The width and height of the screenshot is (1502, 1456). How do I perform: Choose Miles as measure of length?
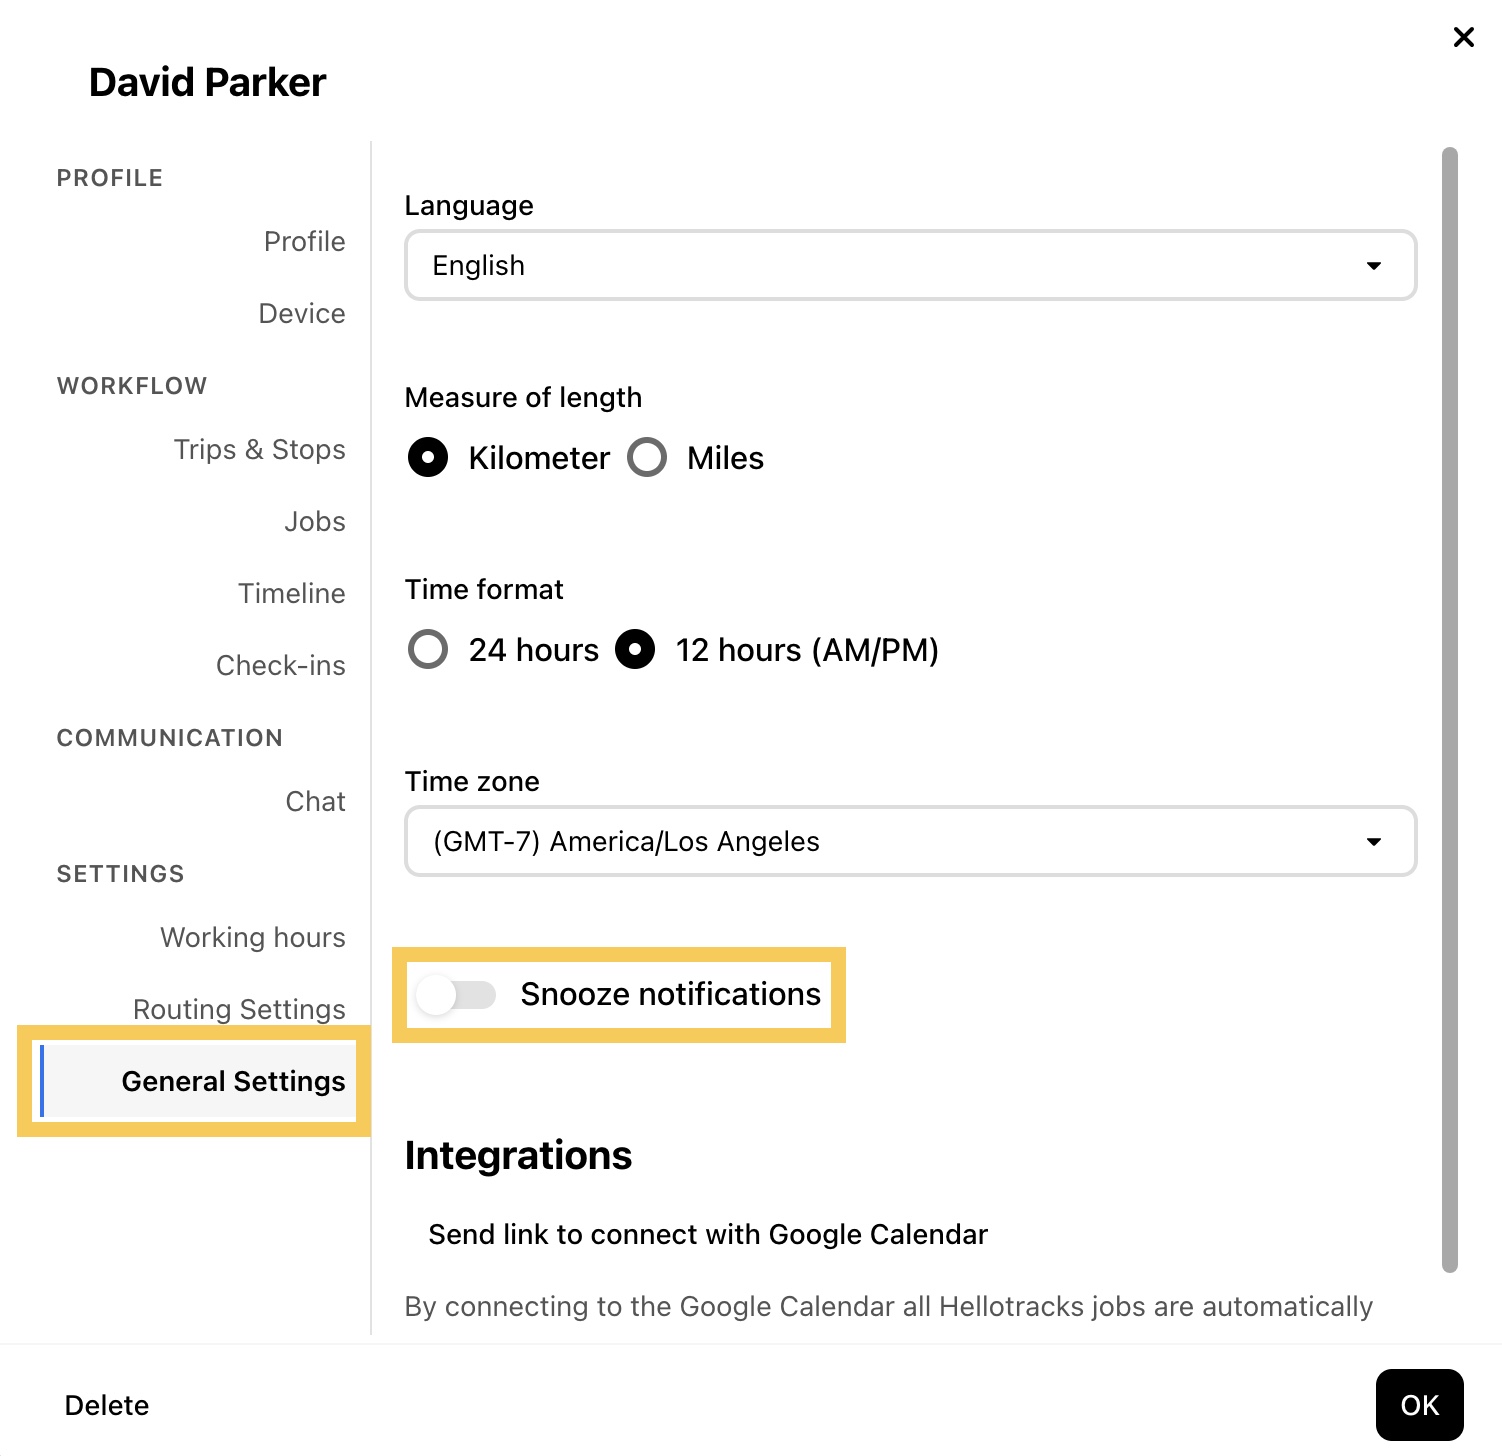tap(647, 458)
